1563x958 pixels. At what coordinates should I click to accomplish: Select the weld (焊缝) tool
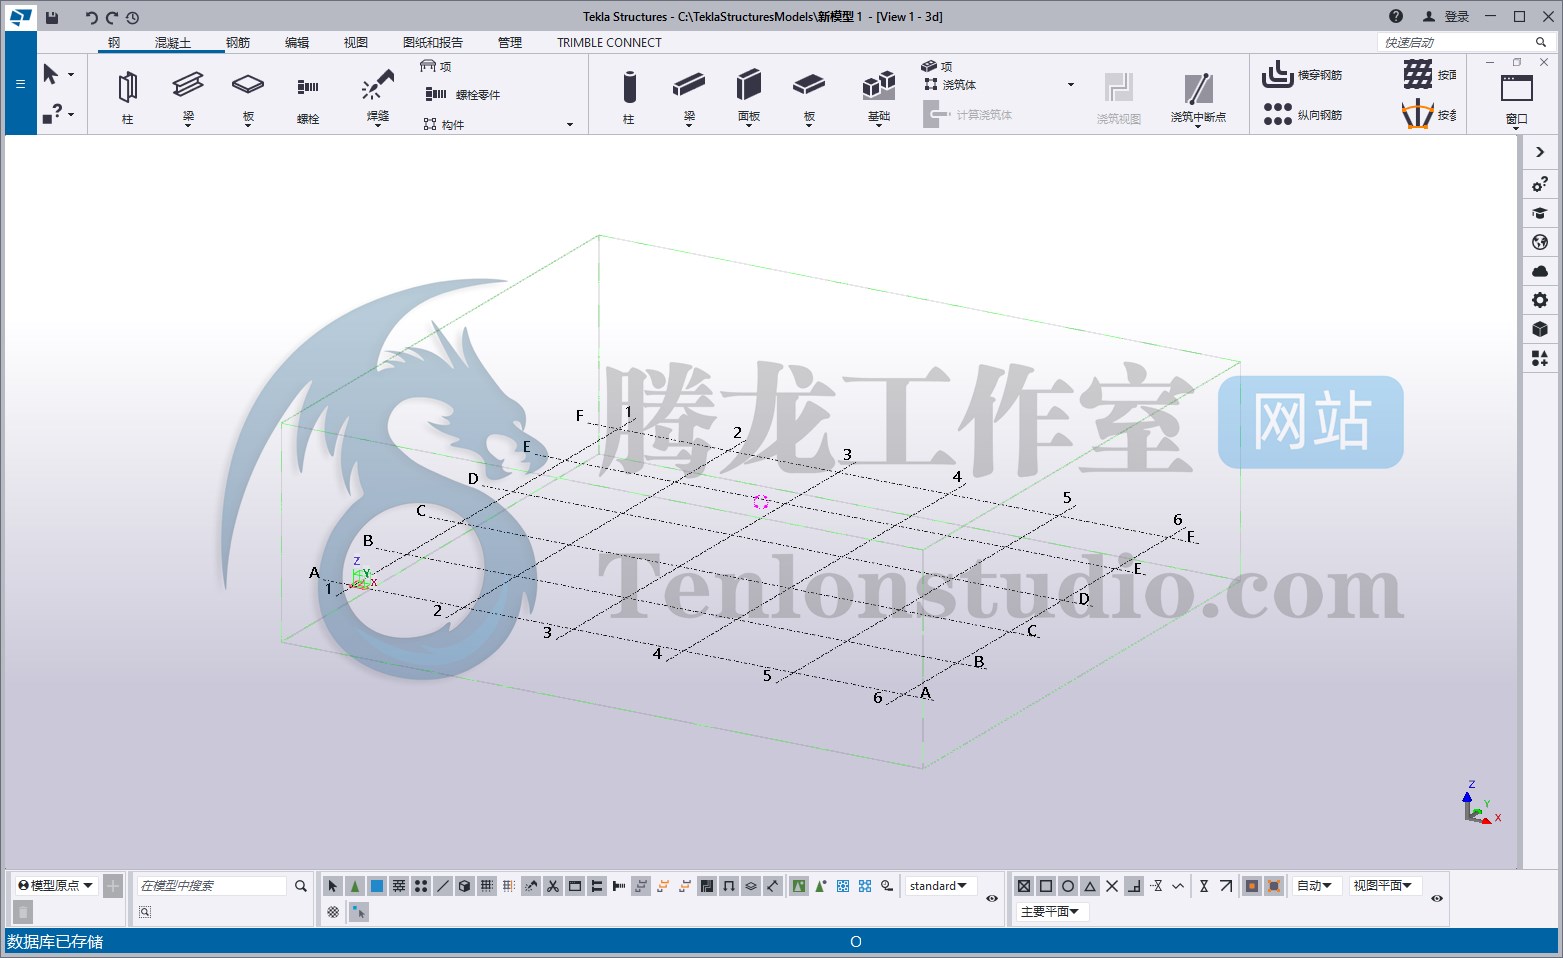point(377,96)
